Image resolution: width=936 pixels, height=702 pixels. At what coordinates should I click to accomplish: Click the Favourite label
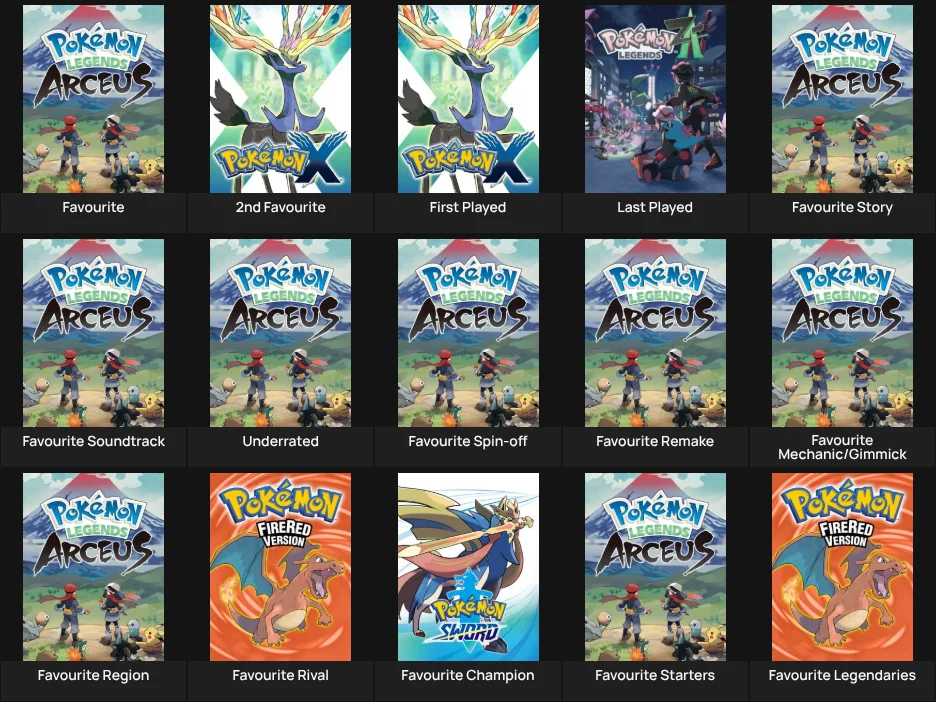point(93,207)
